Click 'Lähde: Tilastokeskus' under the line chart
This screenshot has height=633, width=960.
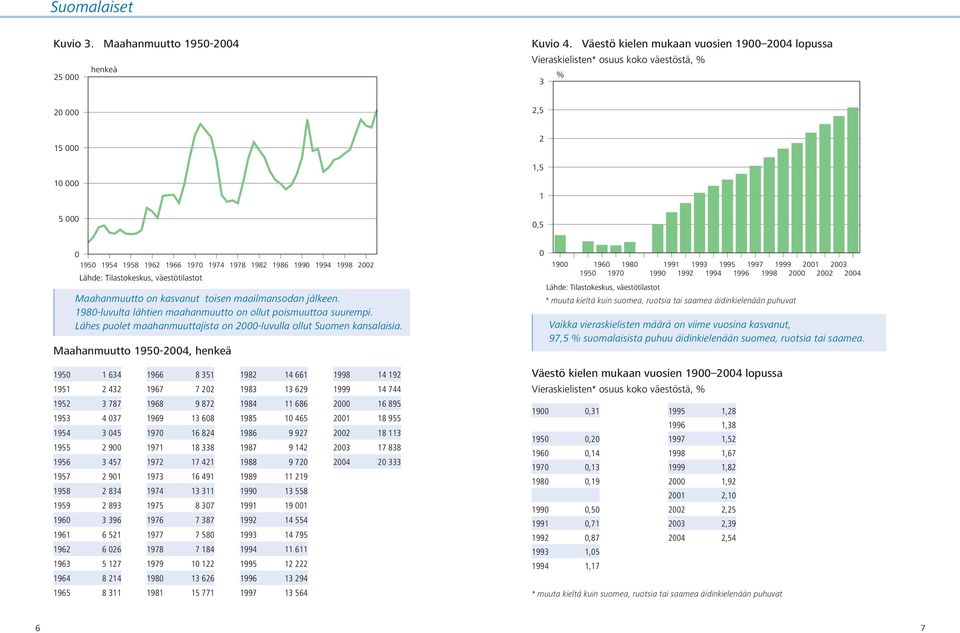pyautogui.click(x=141, y=278)
